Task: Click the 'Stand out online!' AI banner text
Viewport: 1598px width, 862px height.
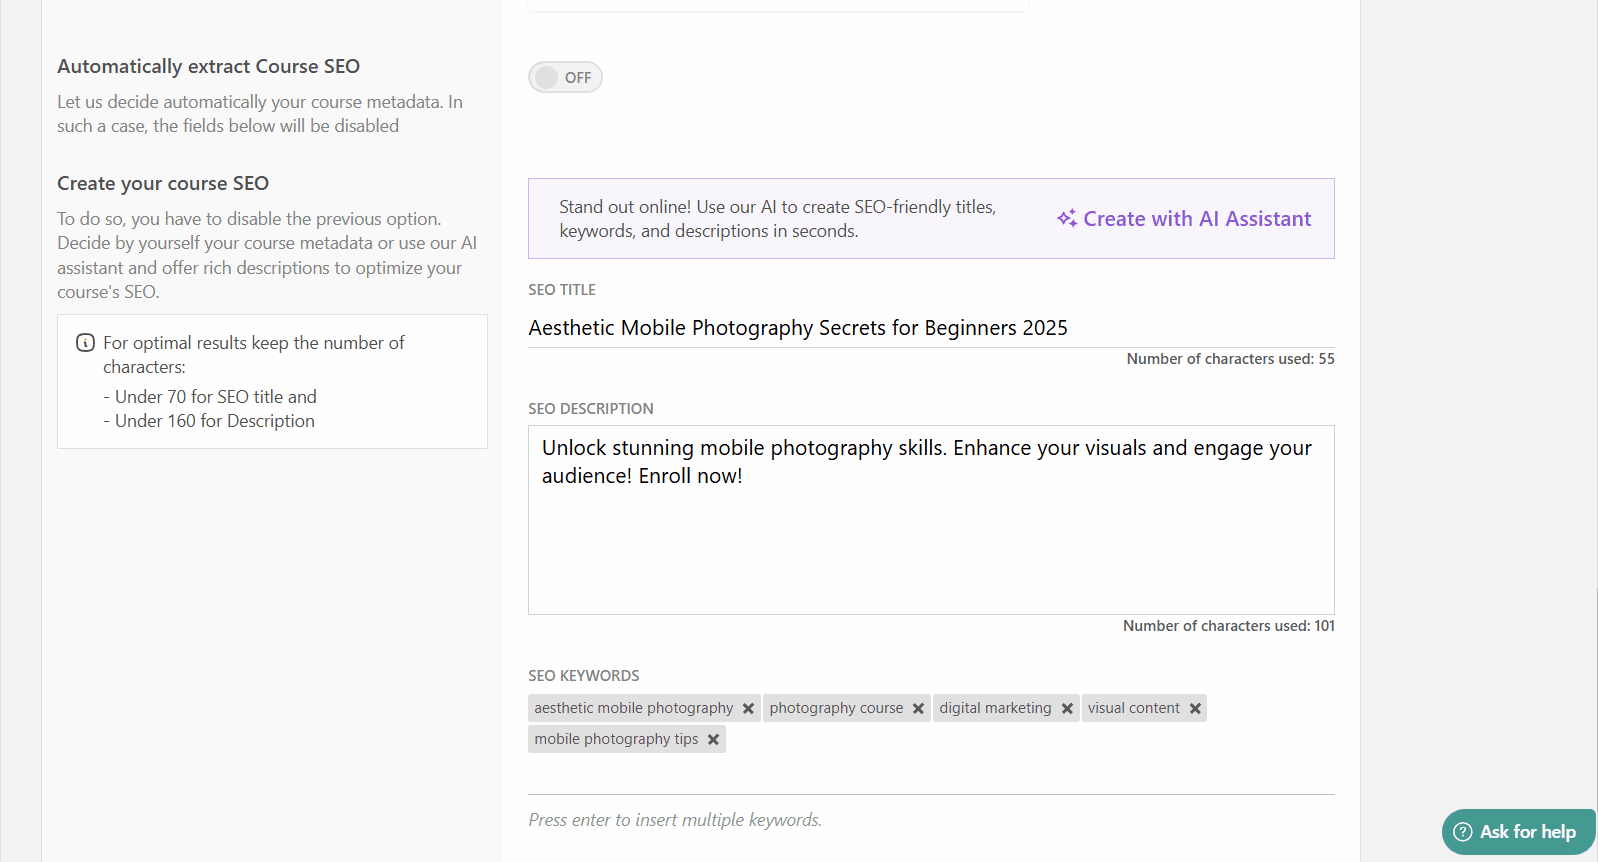Action: 777,219
